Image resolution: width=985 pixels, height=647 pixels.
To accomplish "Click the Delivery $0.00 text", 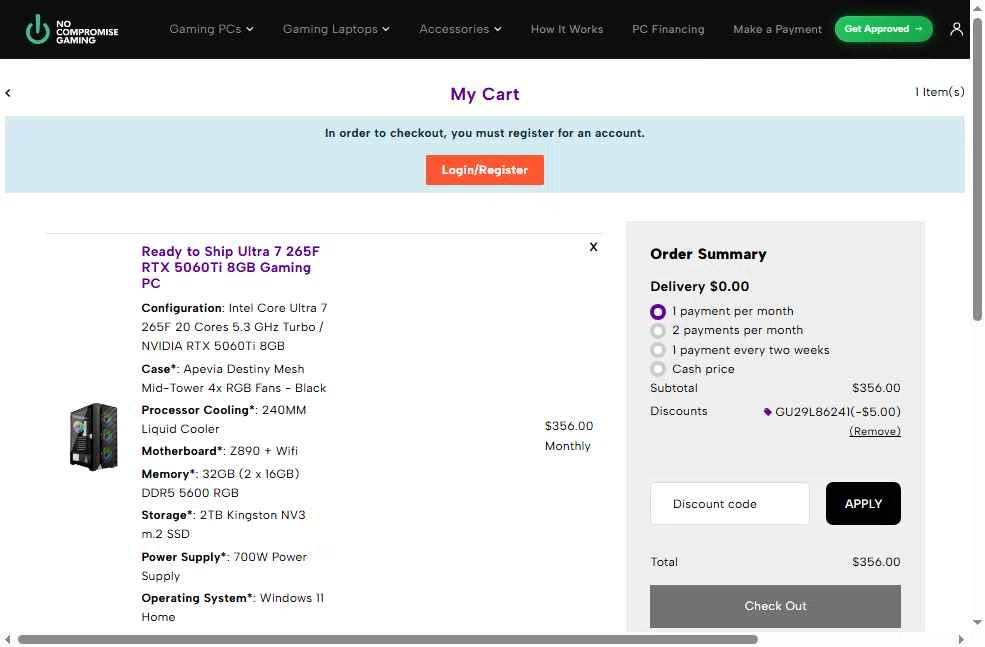I will click(x=699, y=286).
